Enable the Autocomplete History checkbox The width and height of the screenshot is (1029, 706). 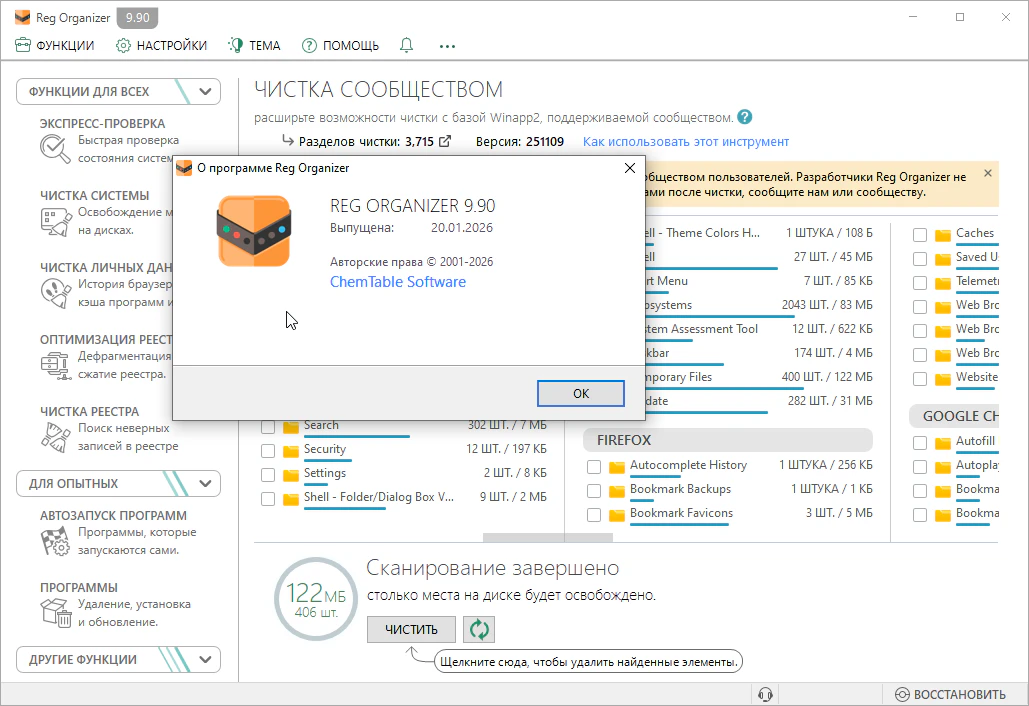coord(594,466)
